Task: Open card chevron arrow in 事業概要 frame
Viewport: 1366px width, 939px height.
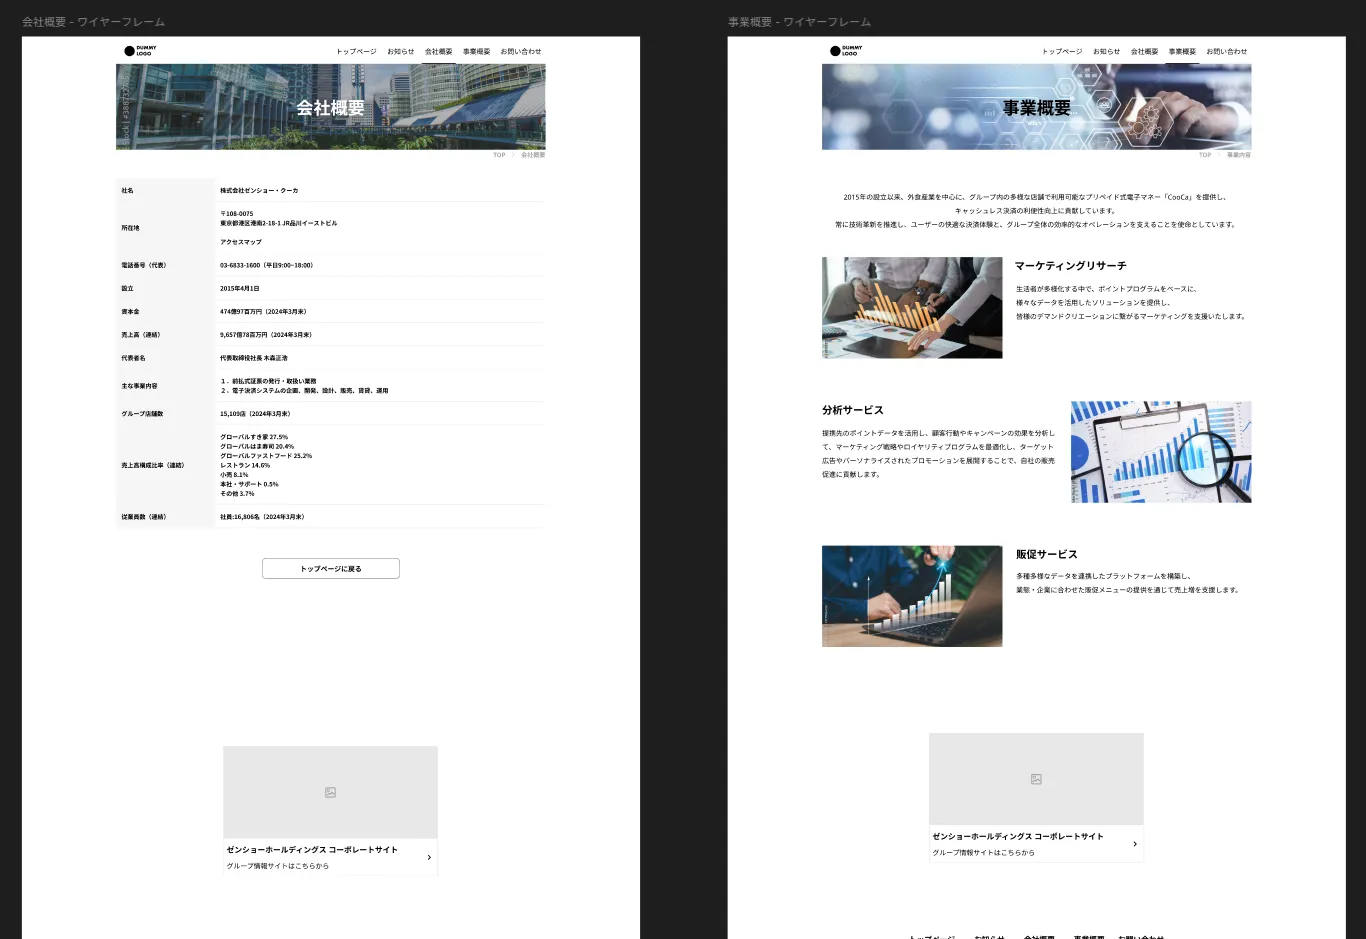Action: (x=1135, y=844)
